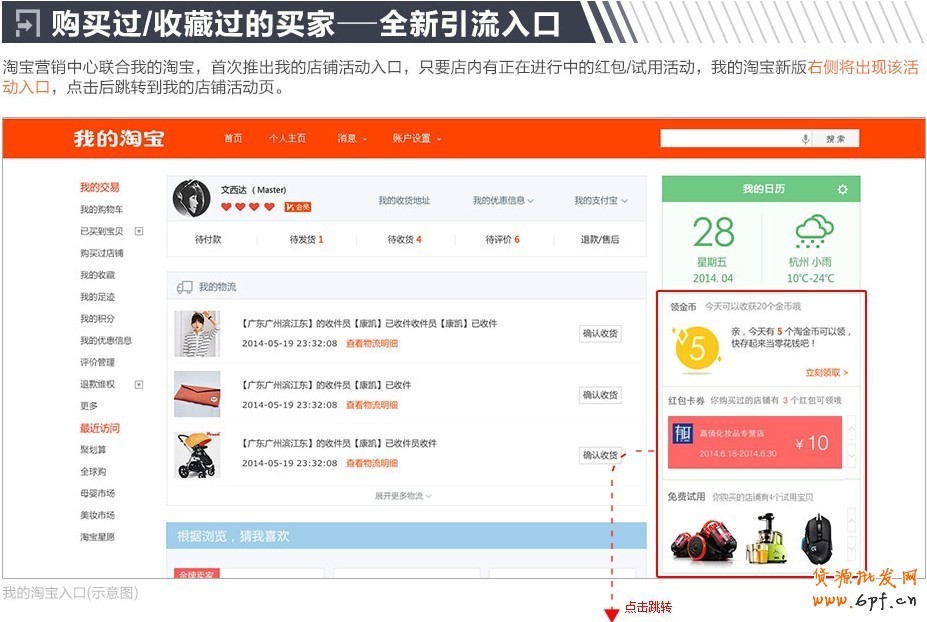The image size is (927, 622).
Task: Click the top search input field
Action: click(730, 139)
